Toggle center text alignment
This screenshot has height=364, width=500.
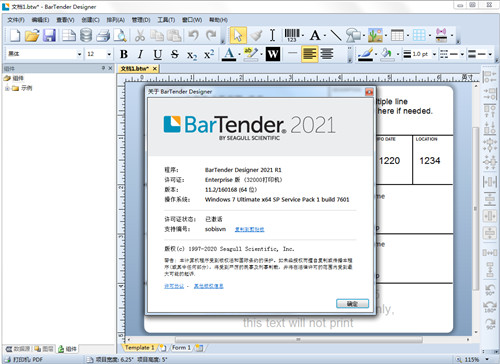[x=327, y=54]
